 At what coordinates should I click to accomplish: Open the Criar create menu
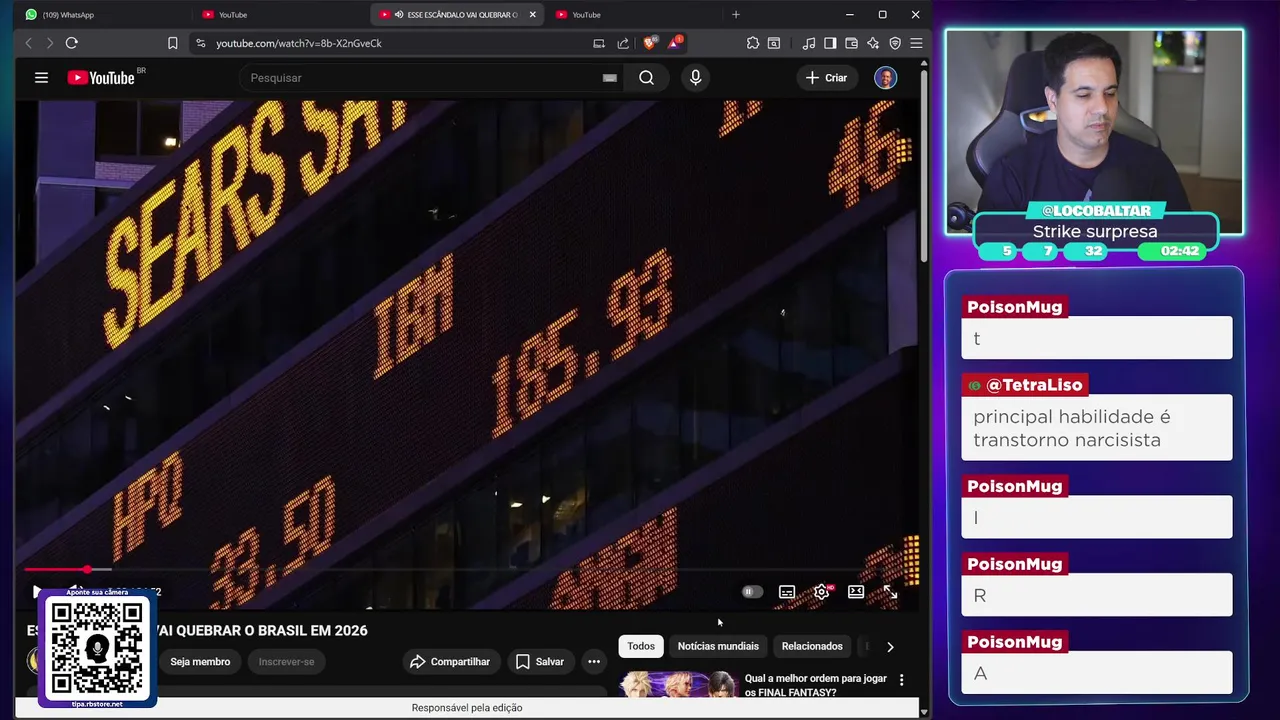[826, 78]
